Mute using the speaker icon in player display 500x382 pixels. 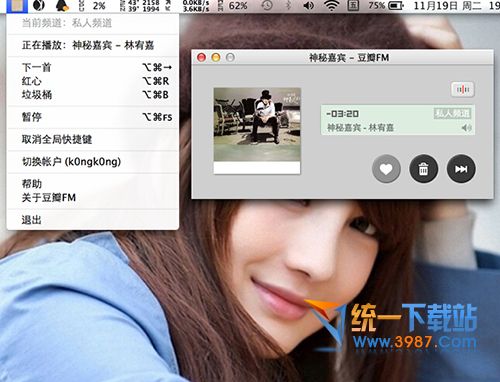click(x=466, y=128)
